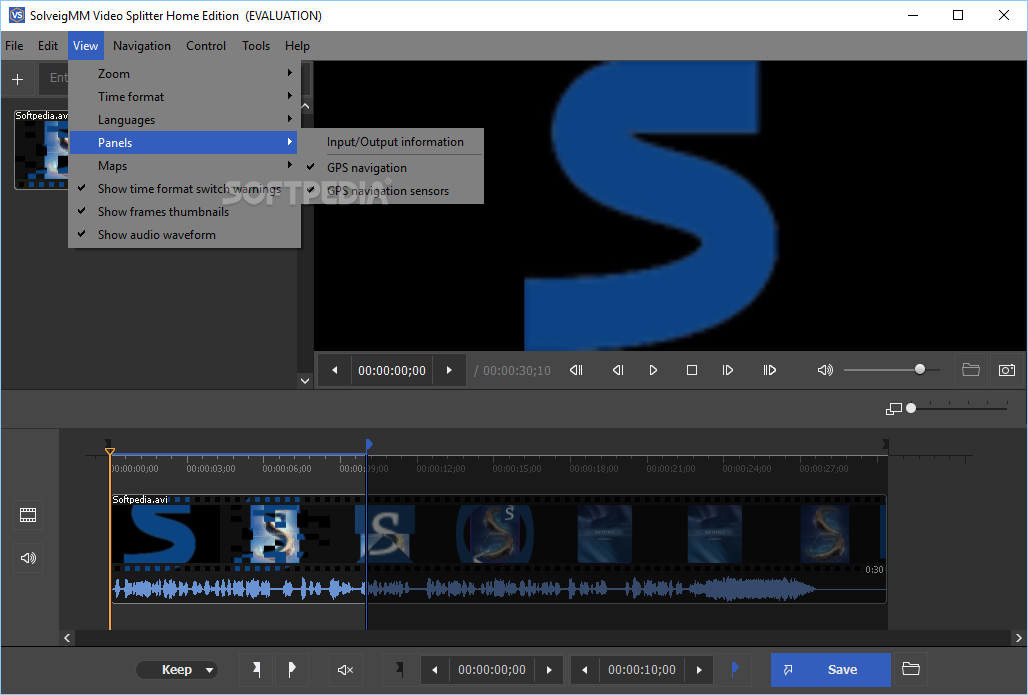Add an end marker flag
The height and width of the screenshot is (695, 1028).
[292, 669]
